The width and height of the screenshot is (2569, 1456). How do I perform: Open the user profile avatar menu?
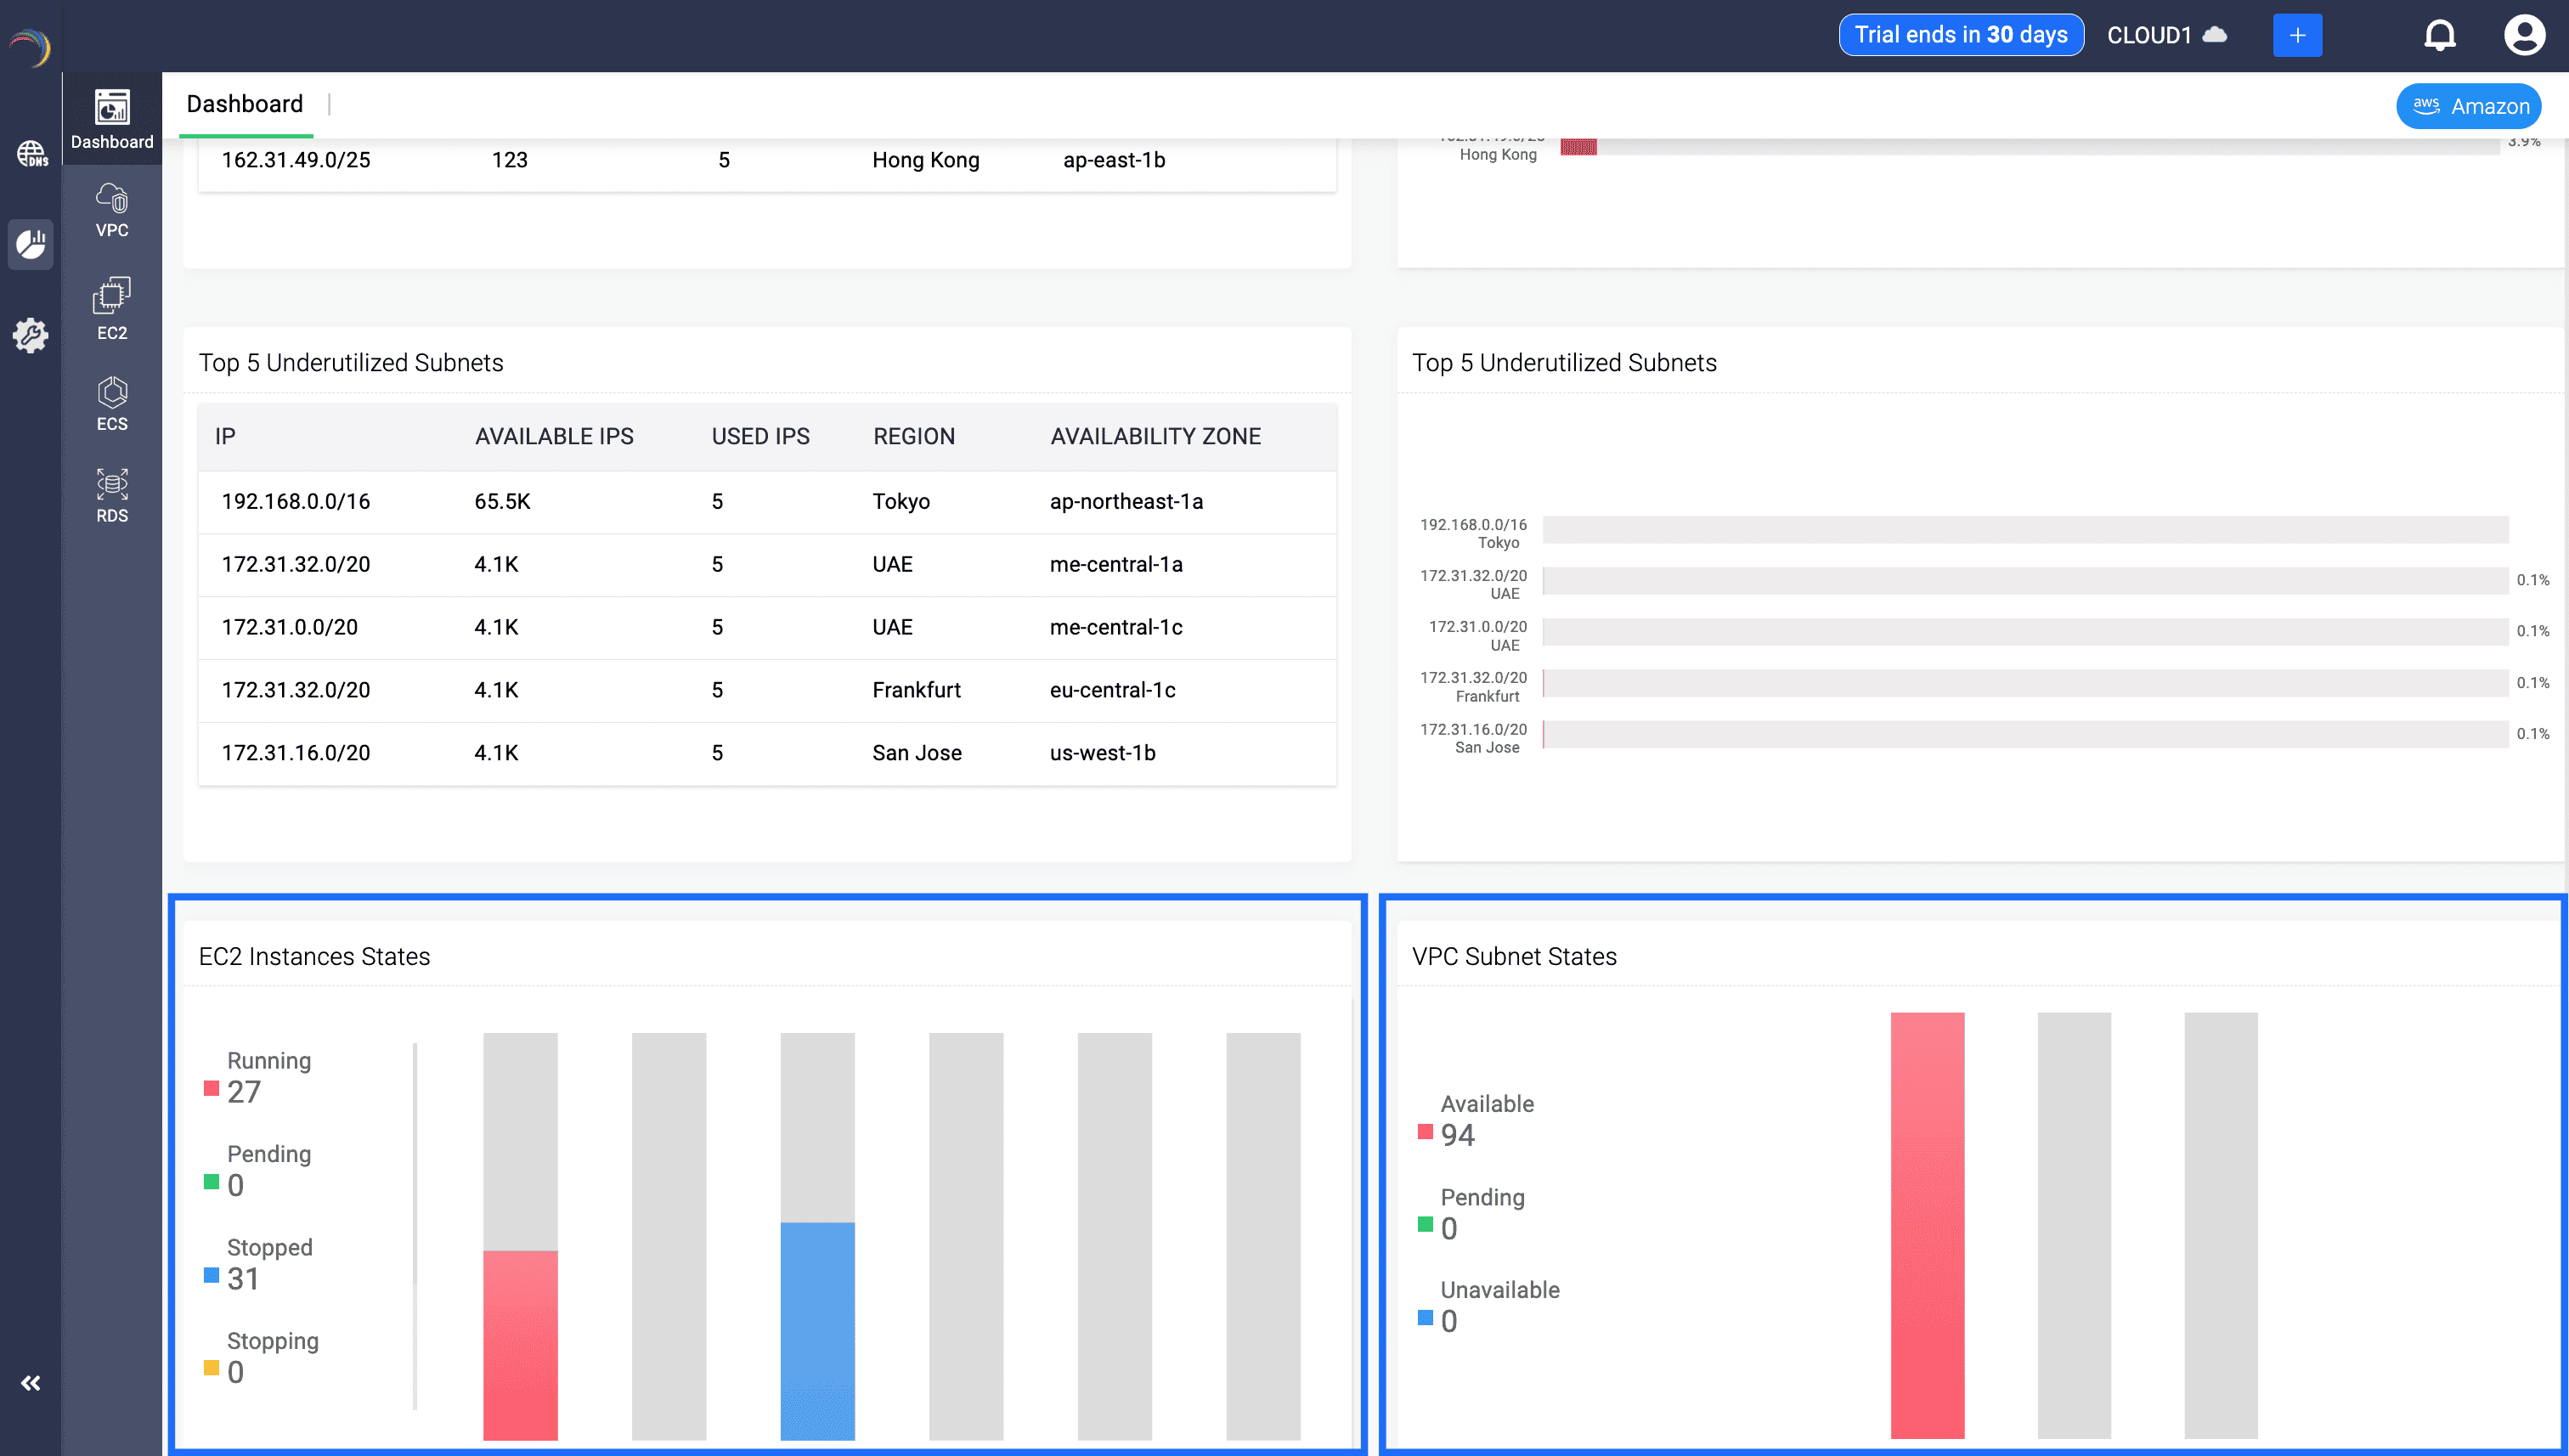click(x=2523, y=36)
